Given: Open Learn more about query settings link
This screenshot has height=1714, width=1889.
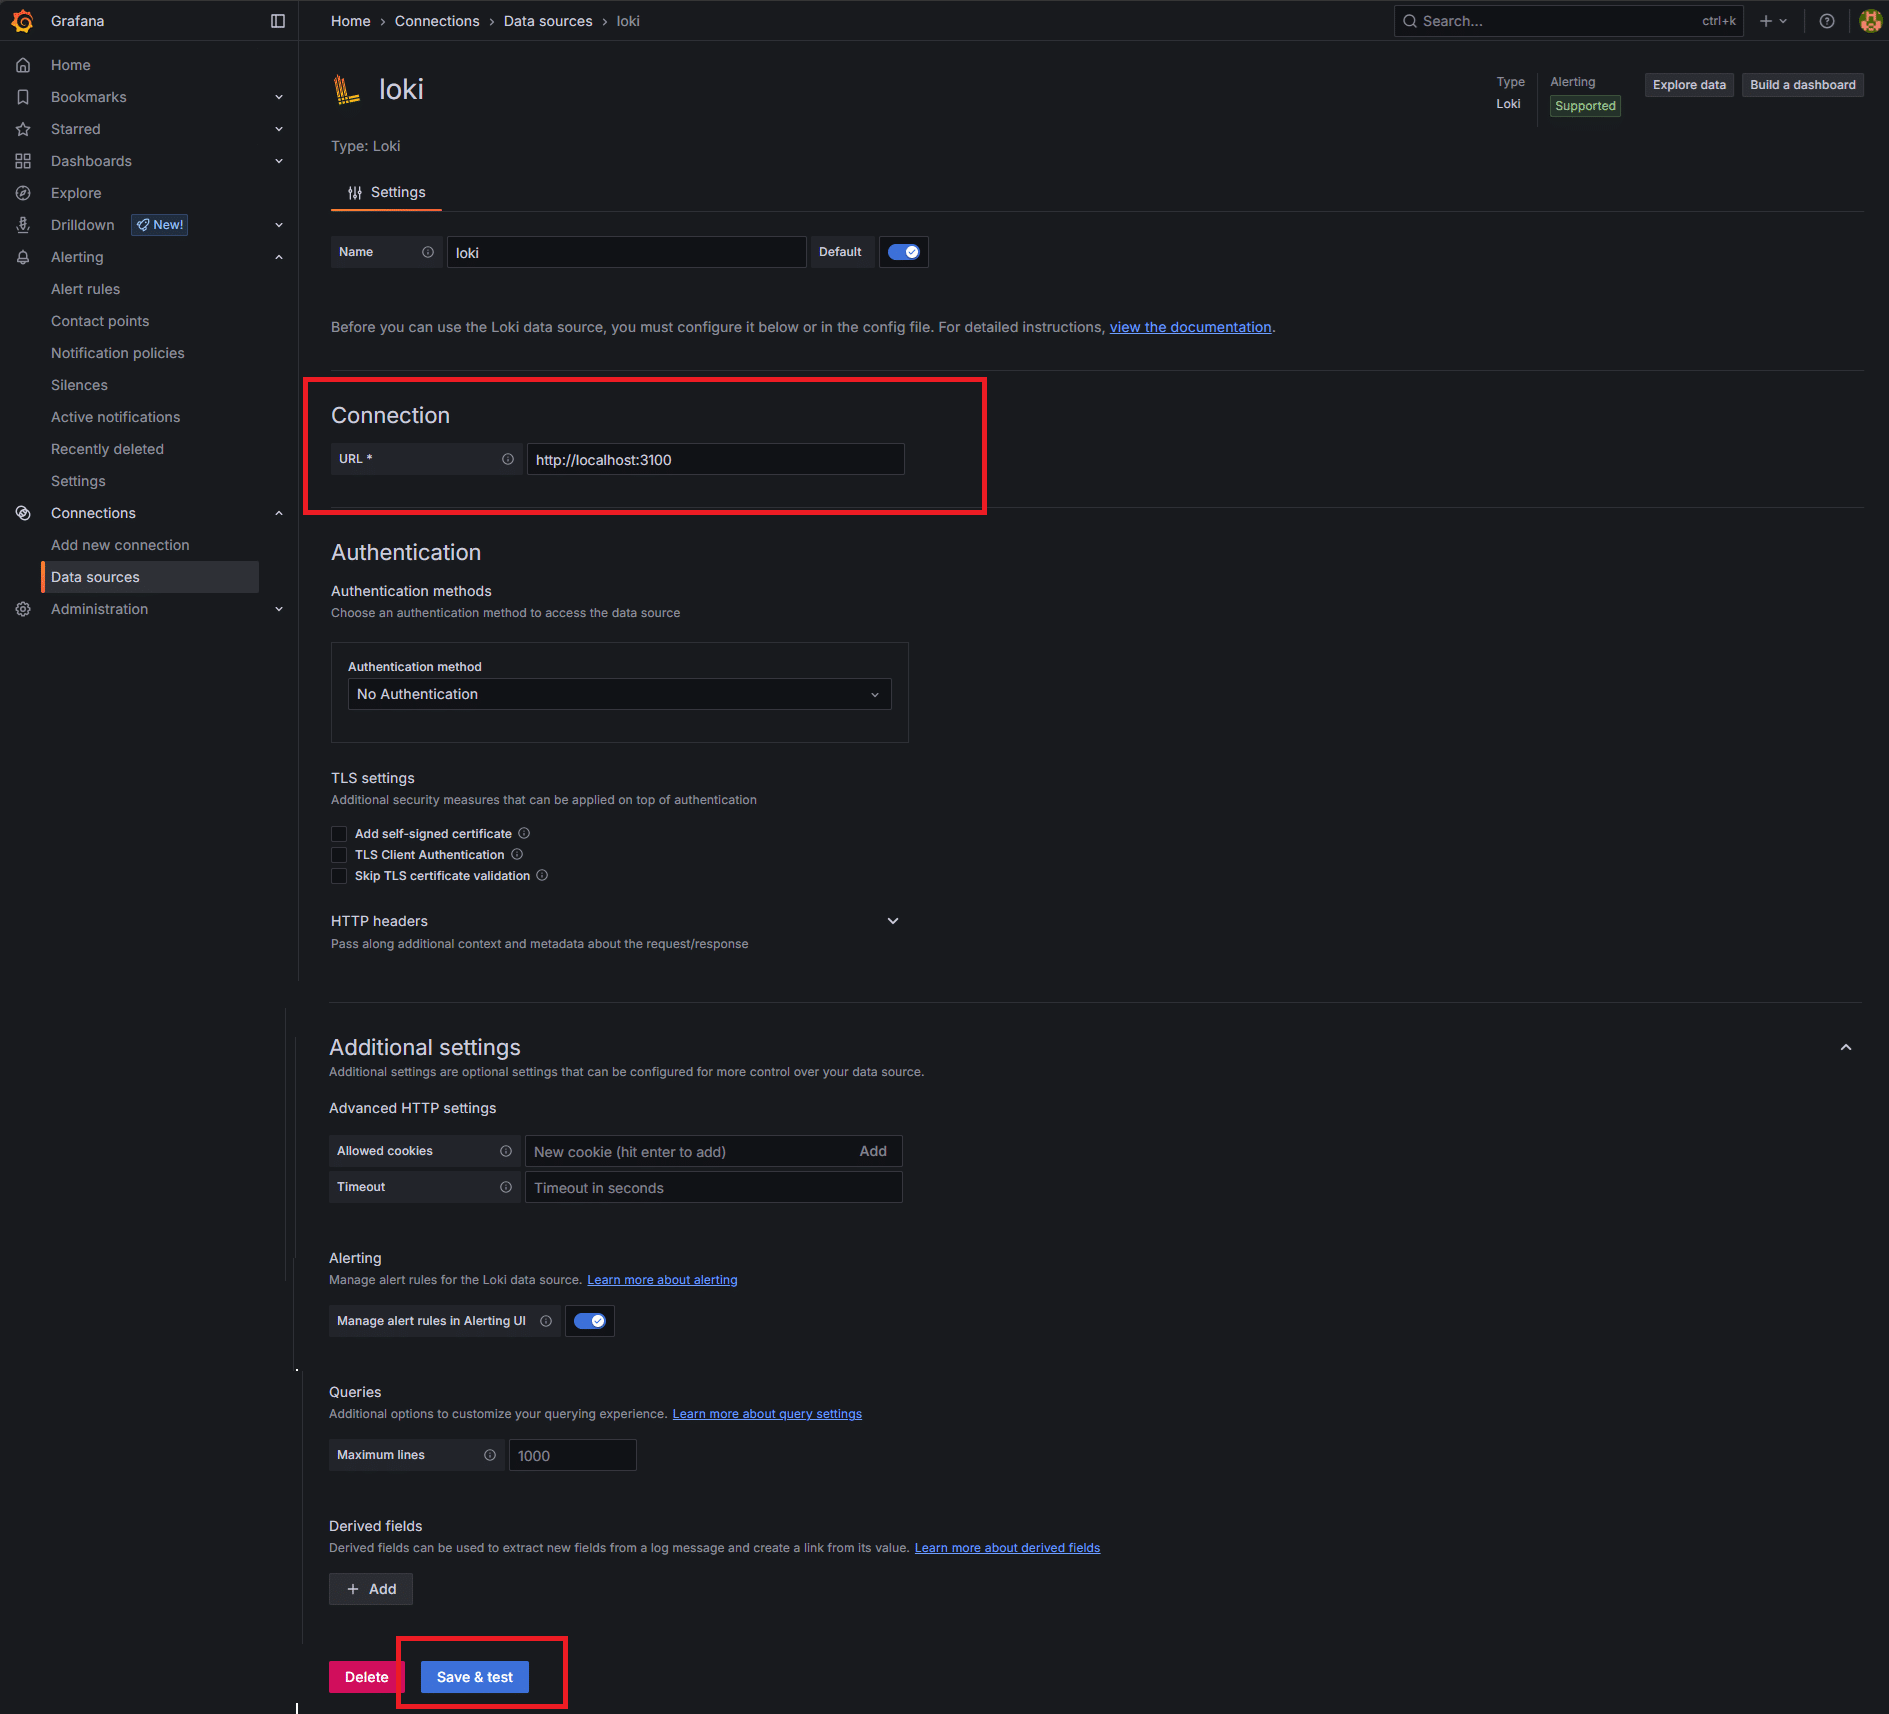Looking at the screenshot, I should pos(767,1414).
